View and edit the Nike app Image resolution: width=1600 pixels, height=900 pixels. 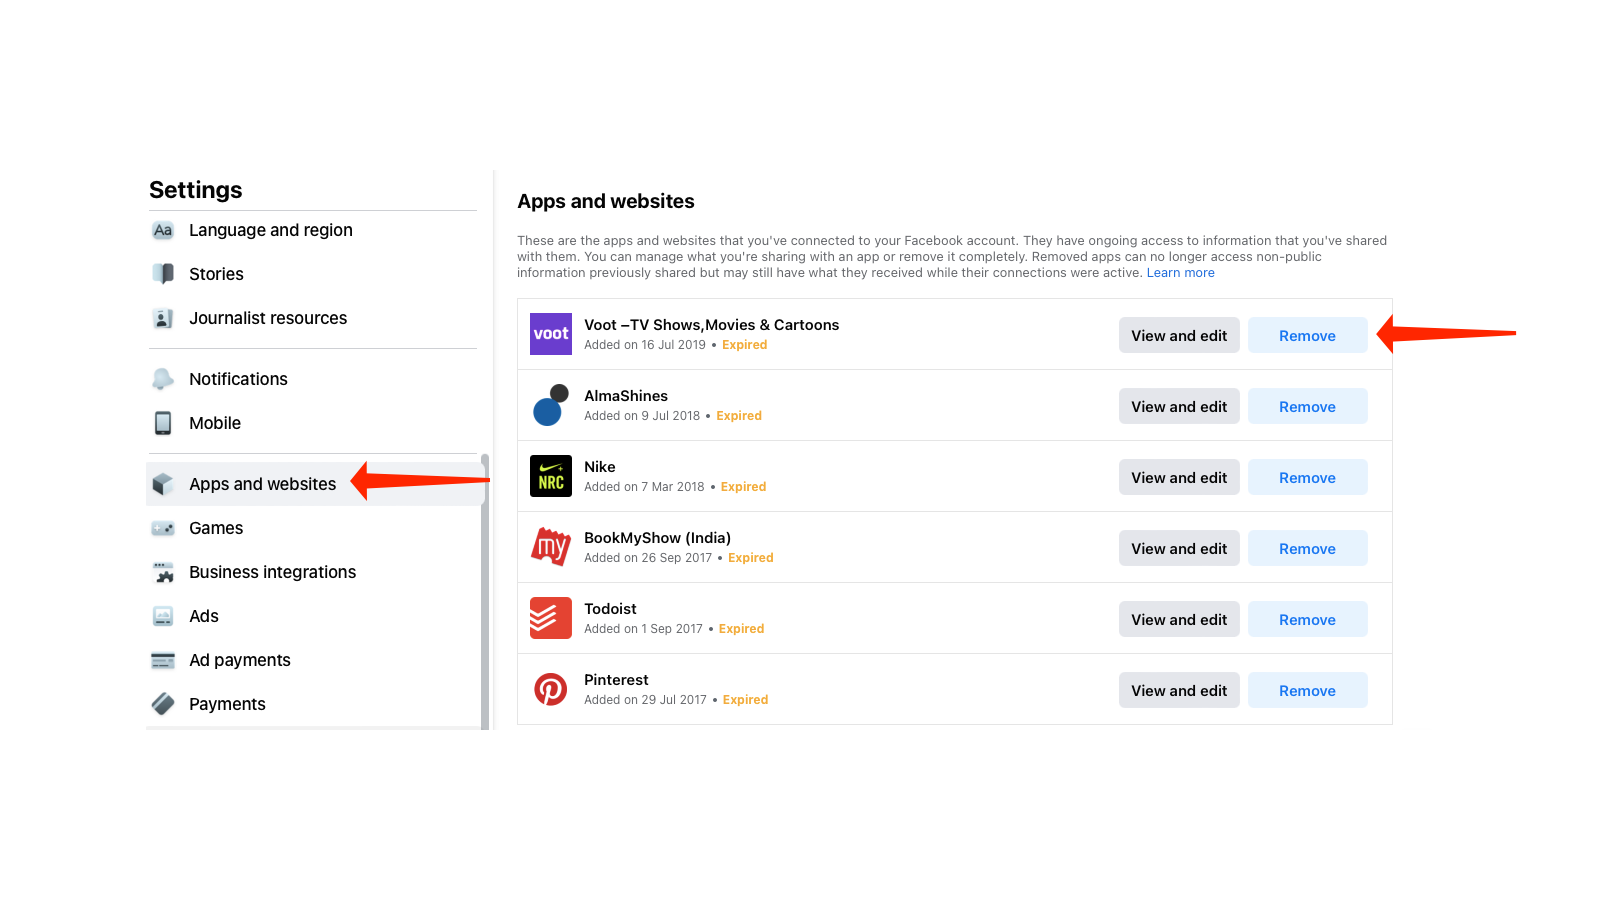point(1179,477)
